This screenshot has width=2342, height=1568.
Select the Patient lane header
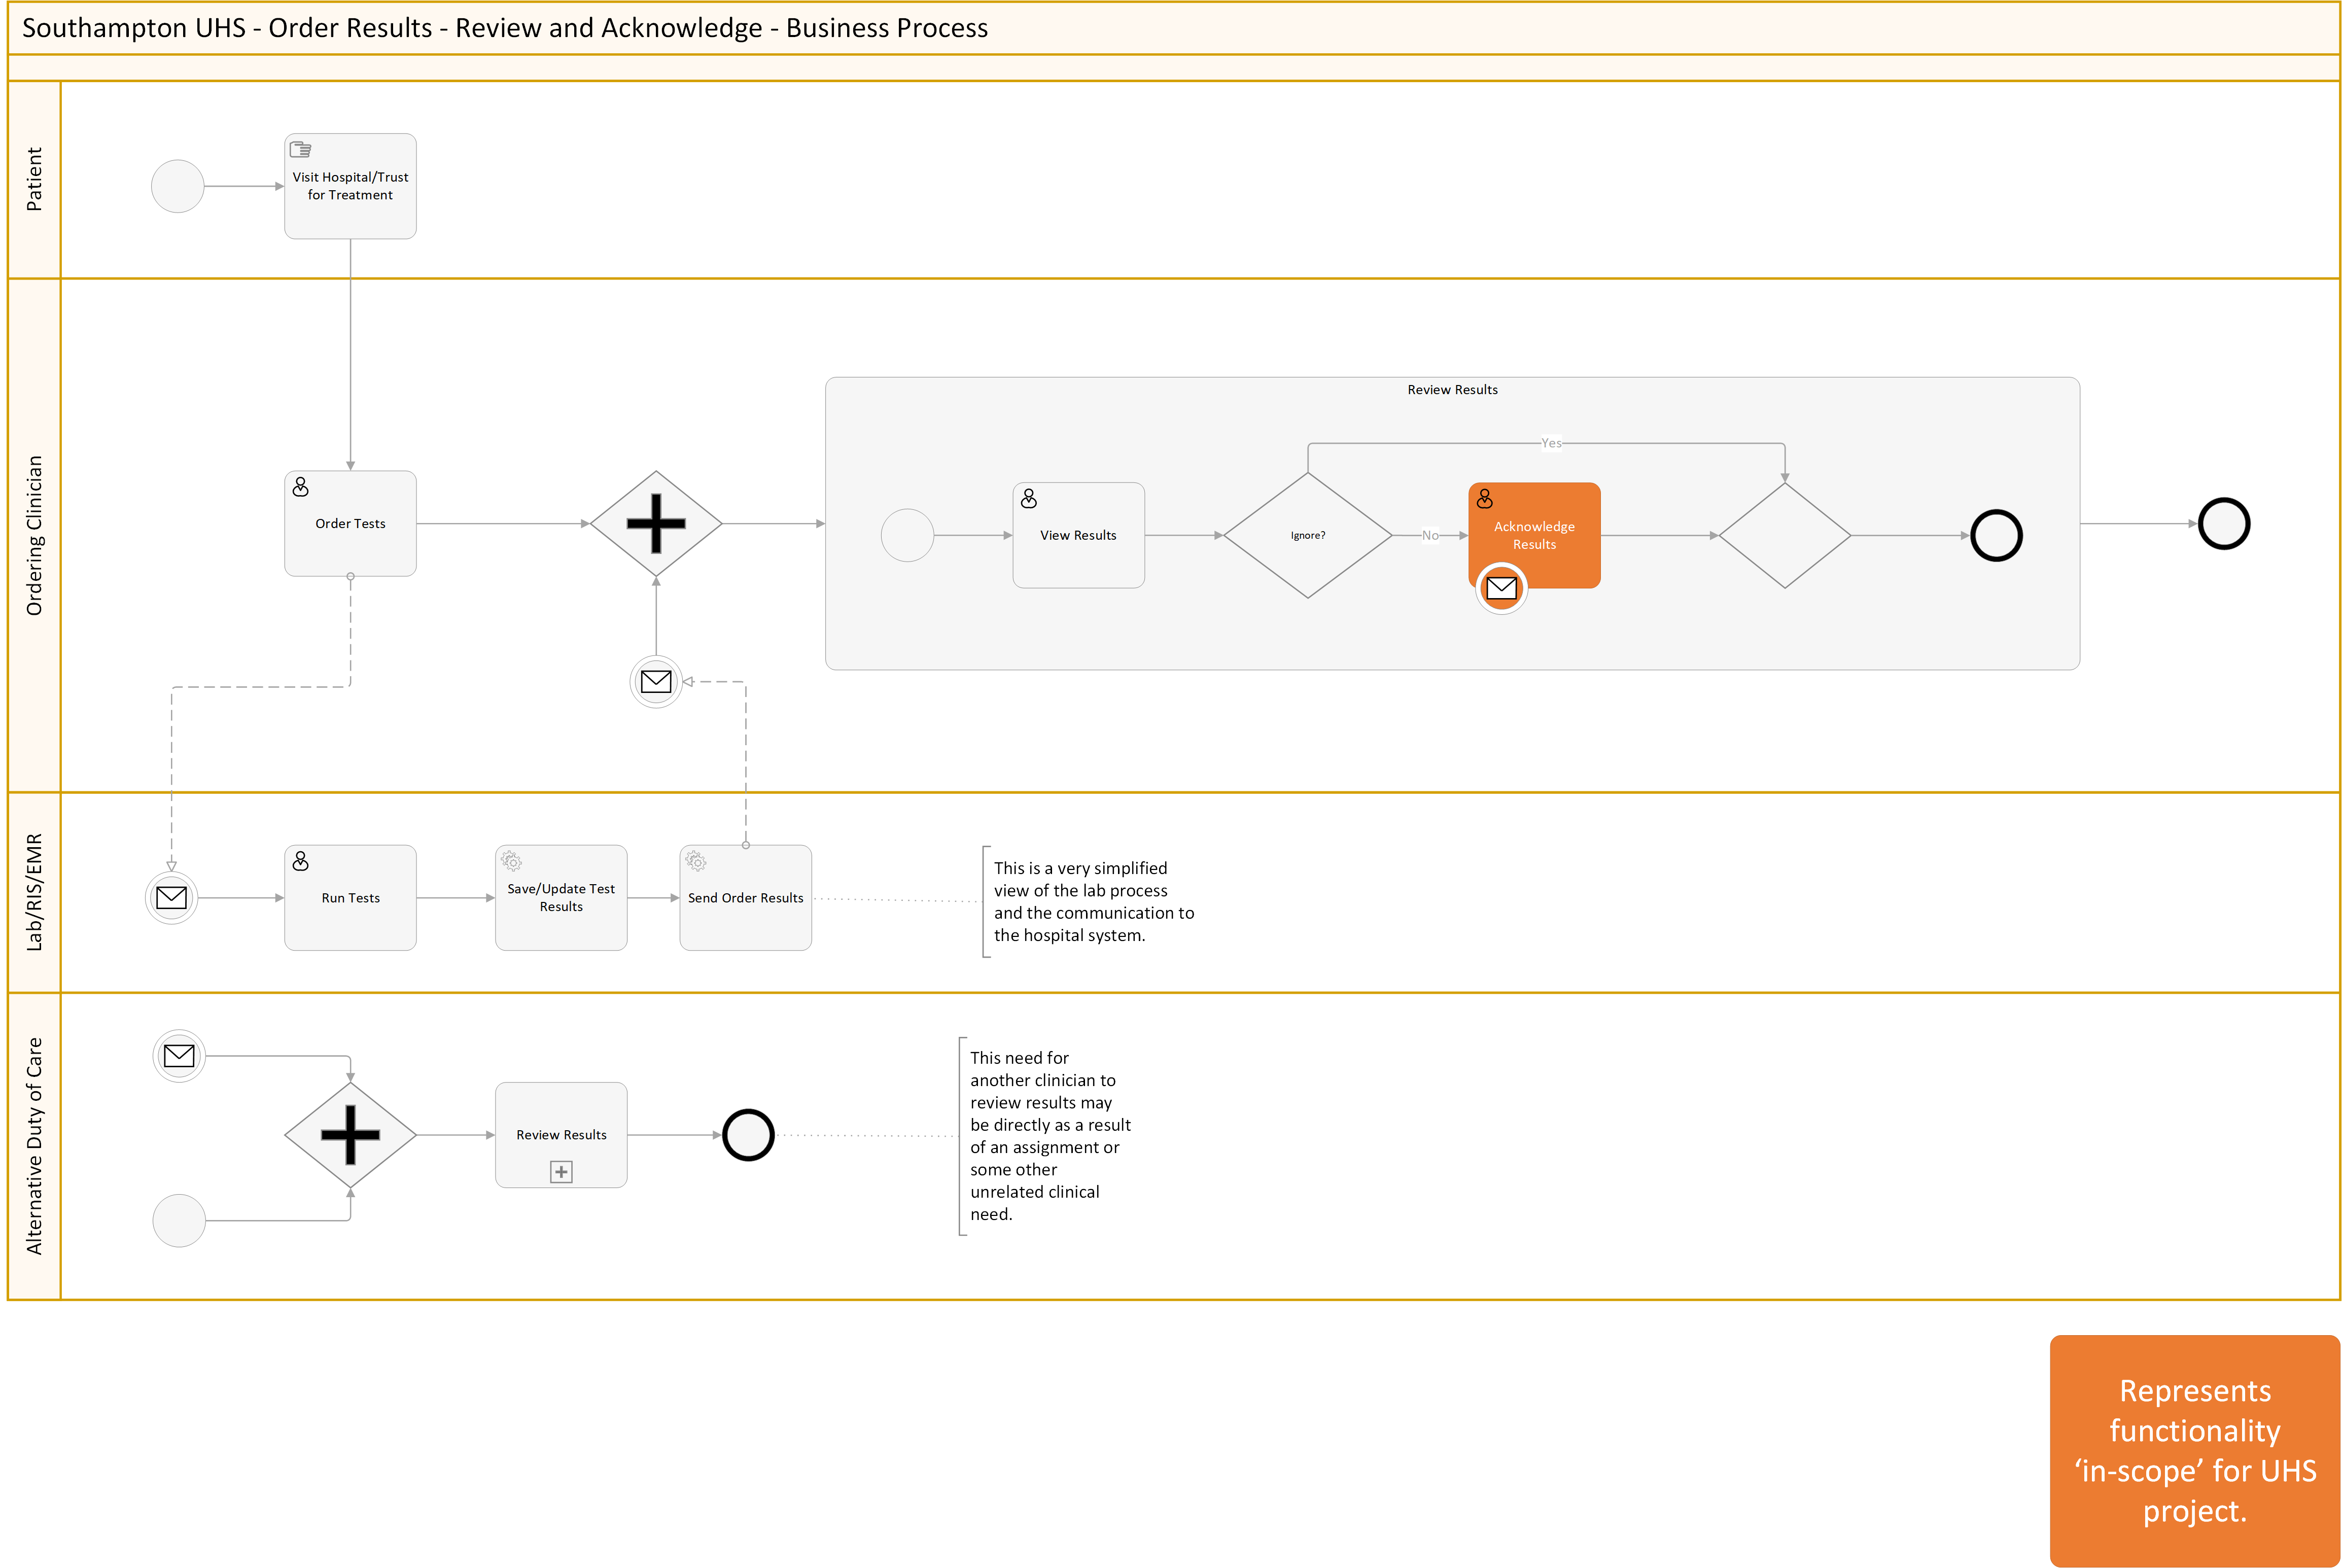[34, 179]
